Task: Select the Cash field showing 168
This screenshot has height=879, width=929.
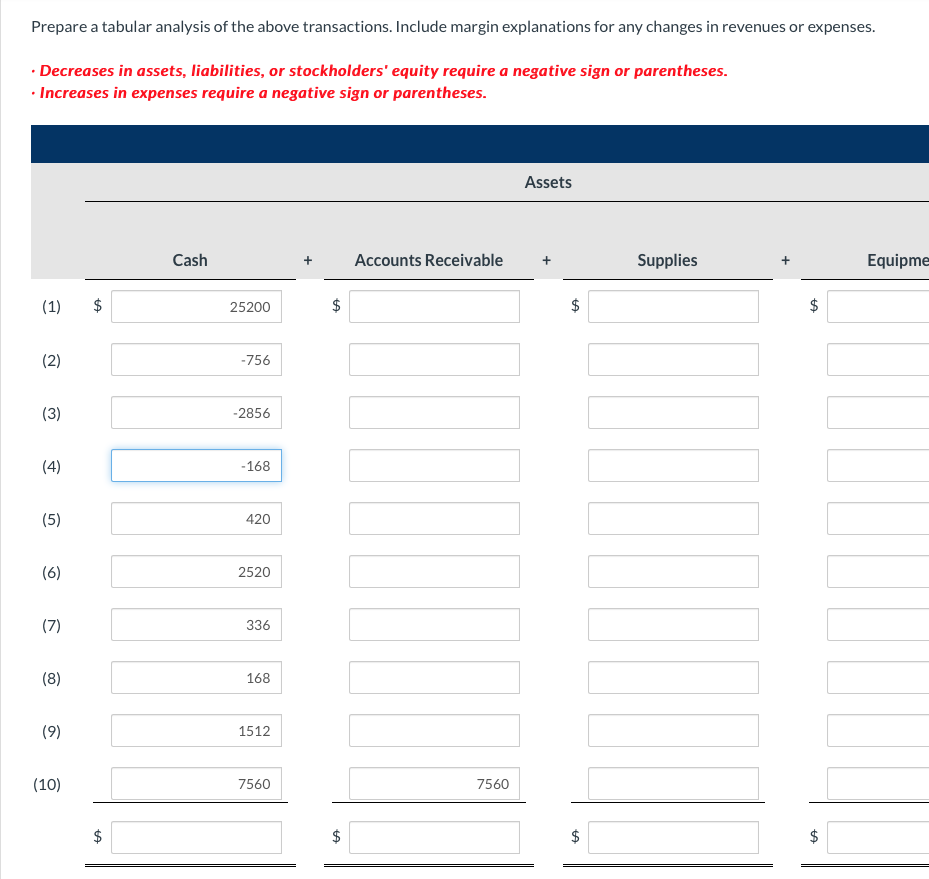Action: click(196, 677)
